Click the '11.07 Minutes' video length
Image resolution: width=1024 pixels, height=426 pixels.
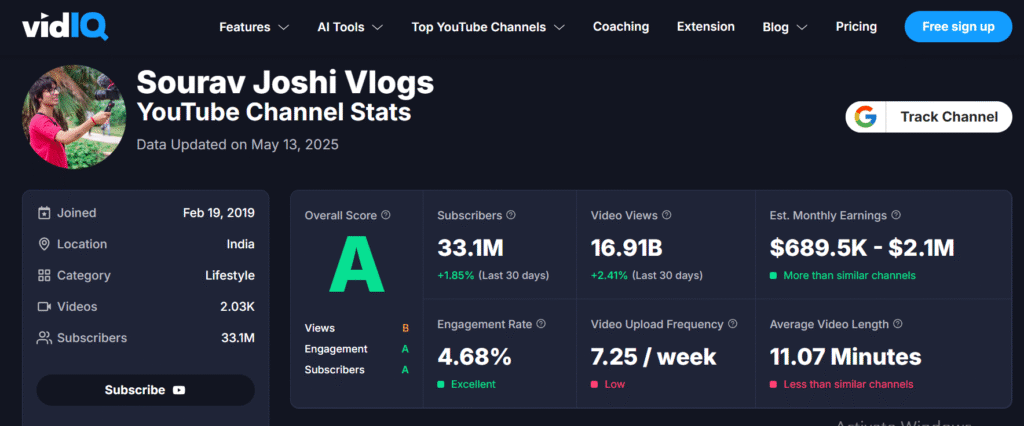click(x=846, y=357)
